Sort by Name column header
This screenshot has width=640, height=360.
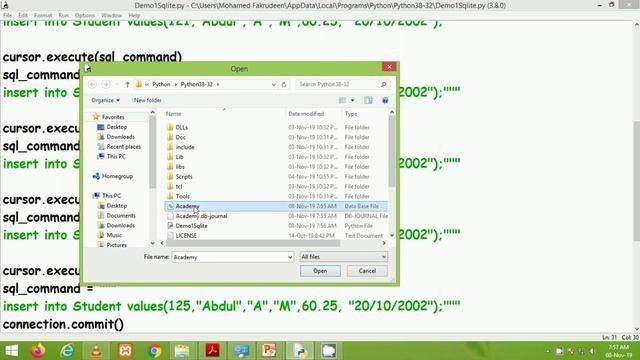pos(173,114)
